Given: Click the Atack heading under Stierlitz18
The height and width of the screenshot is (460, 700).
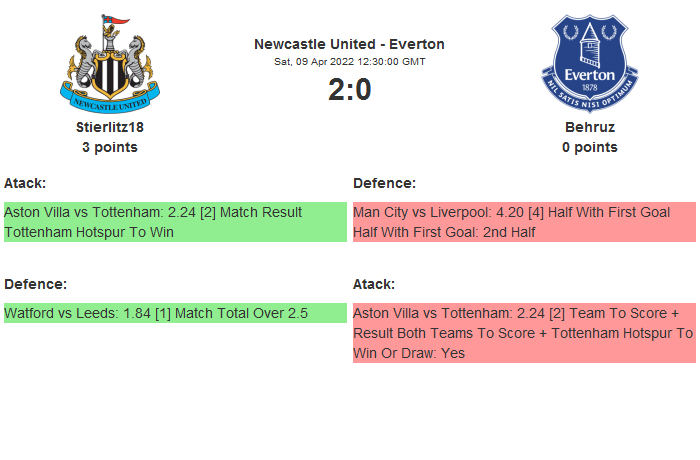Looking at the screenshot, I should (x=25, y=183).
